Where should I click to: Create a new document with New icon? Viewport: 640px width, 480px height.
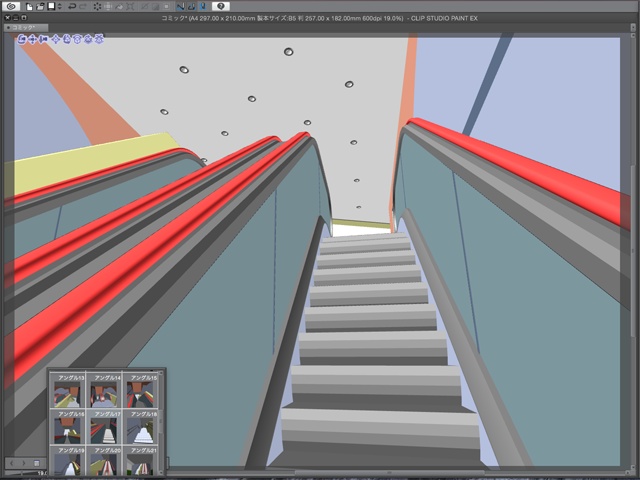click(29, 7)
